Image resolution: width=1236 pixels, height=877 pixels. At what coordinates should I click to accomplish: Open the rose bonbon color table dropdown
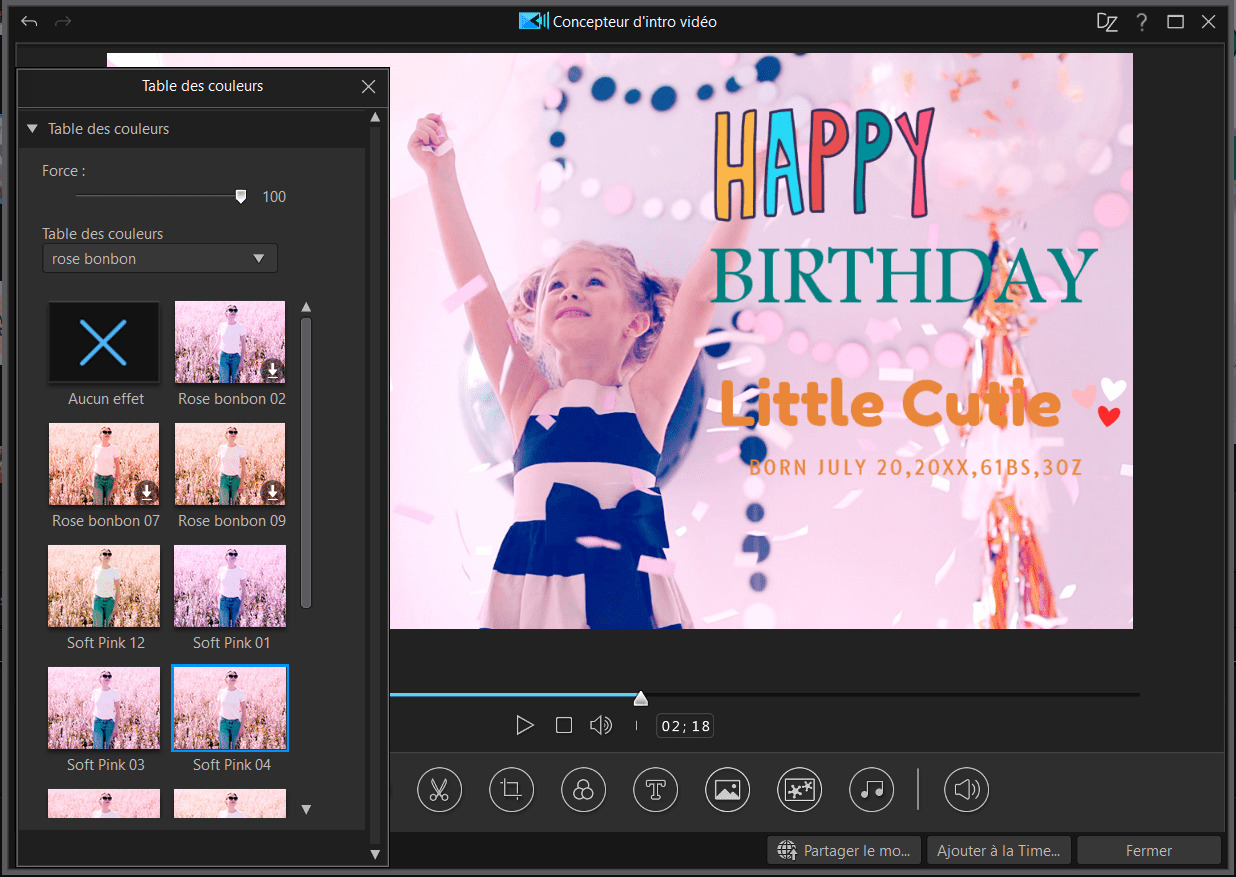(160, 258)
